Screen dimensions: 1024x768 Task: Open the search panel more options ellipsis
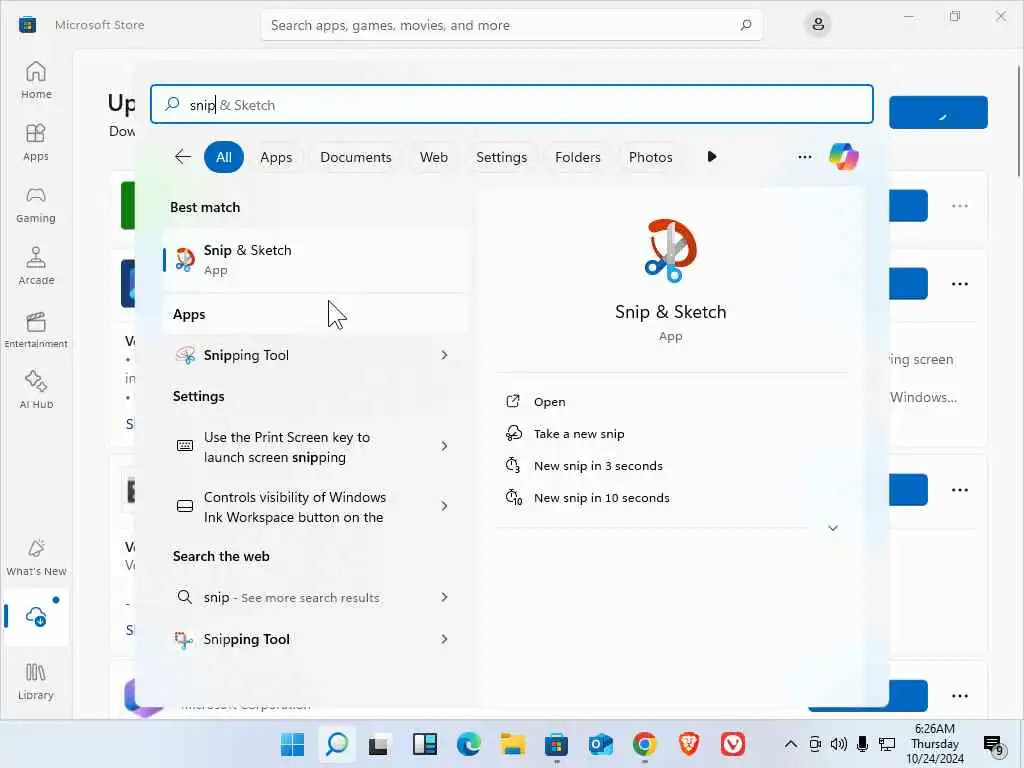click(x=805, y=157)
